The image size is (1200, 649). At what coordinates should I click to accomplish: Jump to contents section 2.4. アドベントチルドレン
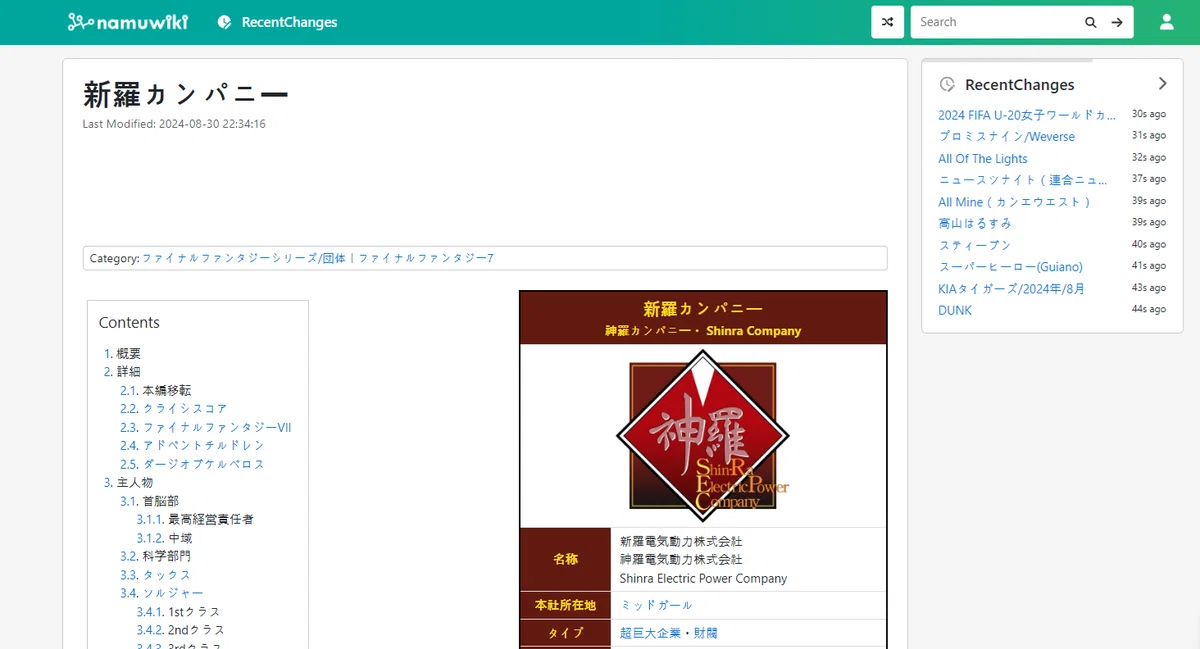pos(192,445)
